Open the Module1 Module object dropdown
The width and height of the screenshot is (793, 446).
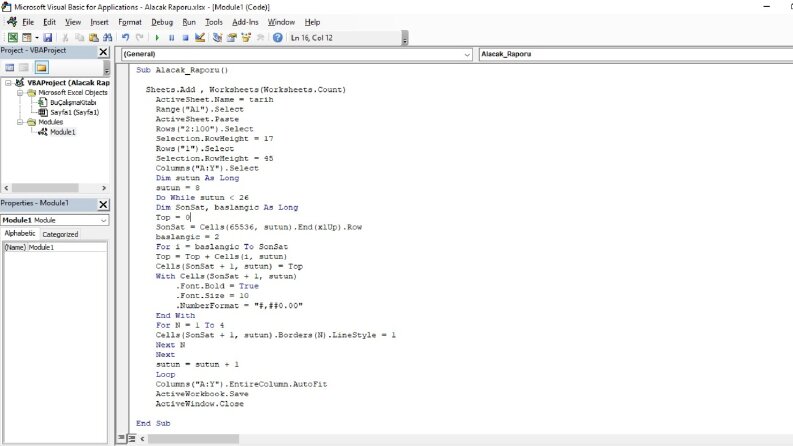coord(103,220)
